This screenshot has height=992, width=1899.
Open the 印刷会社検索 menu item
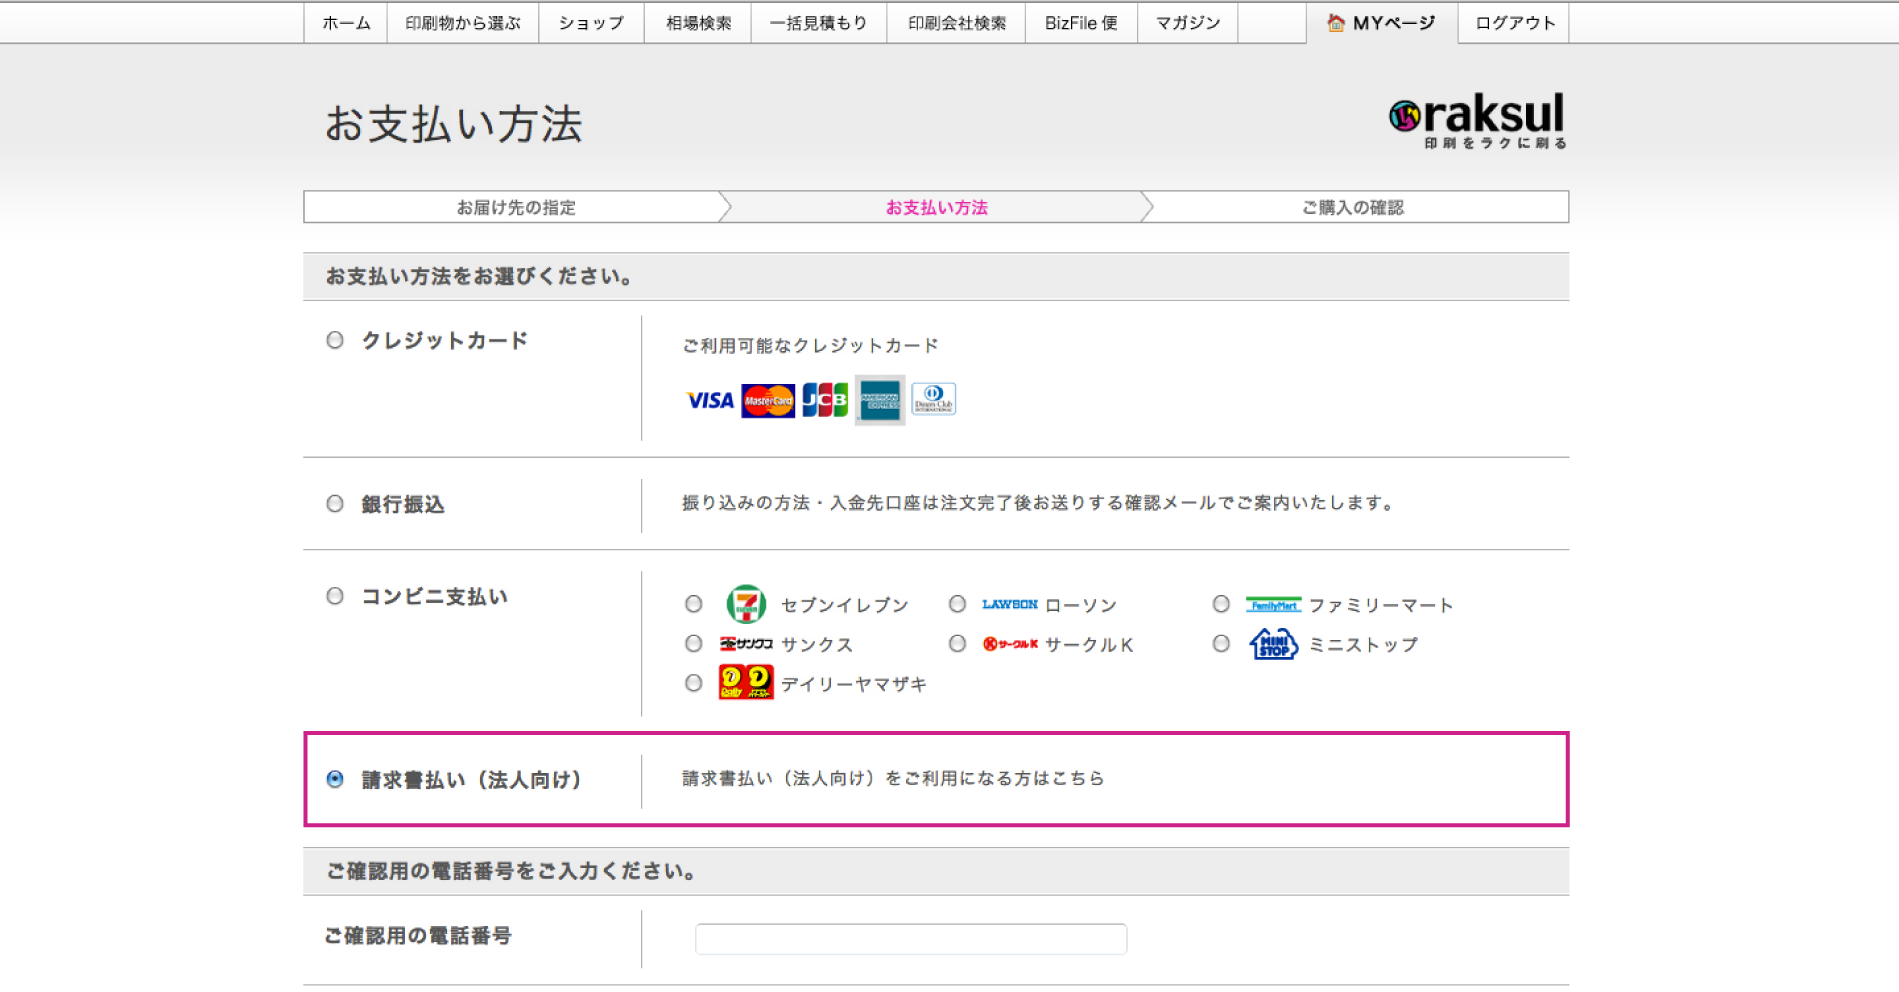pyautogui.click(x=956, y=23)
